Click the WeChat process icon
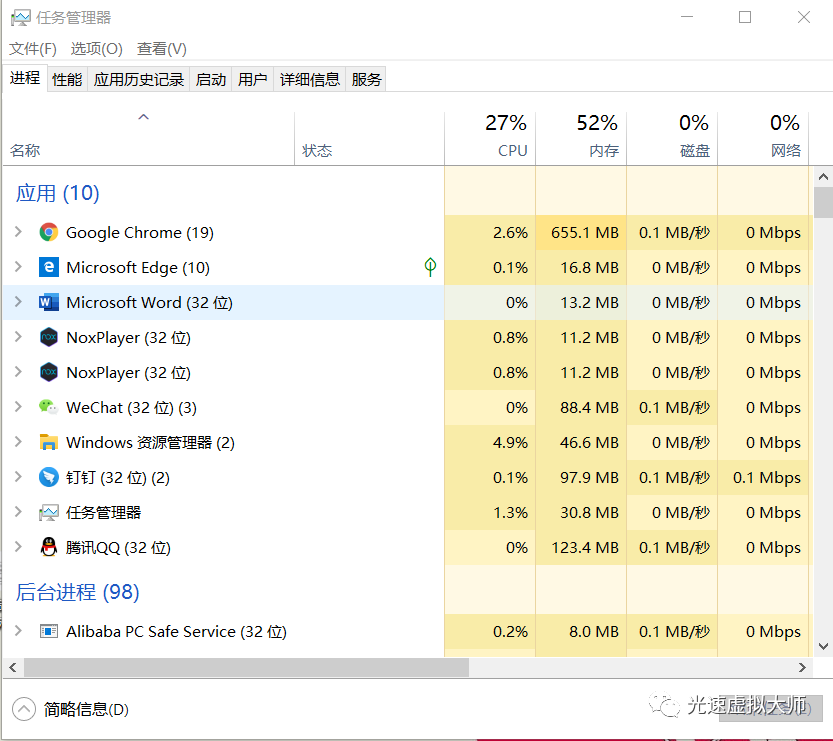The image size is (833, 741). click(48, 407)
